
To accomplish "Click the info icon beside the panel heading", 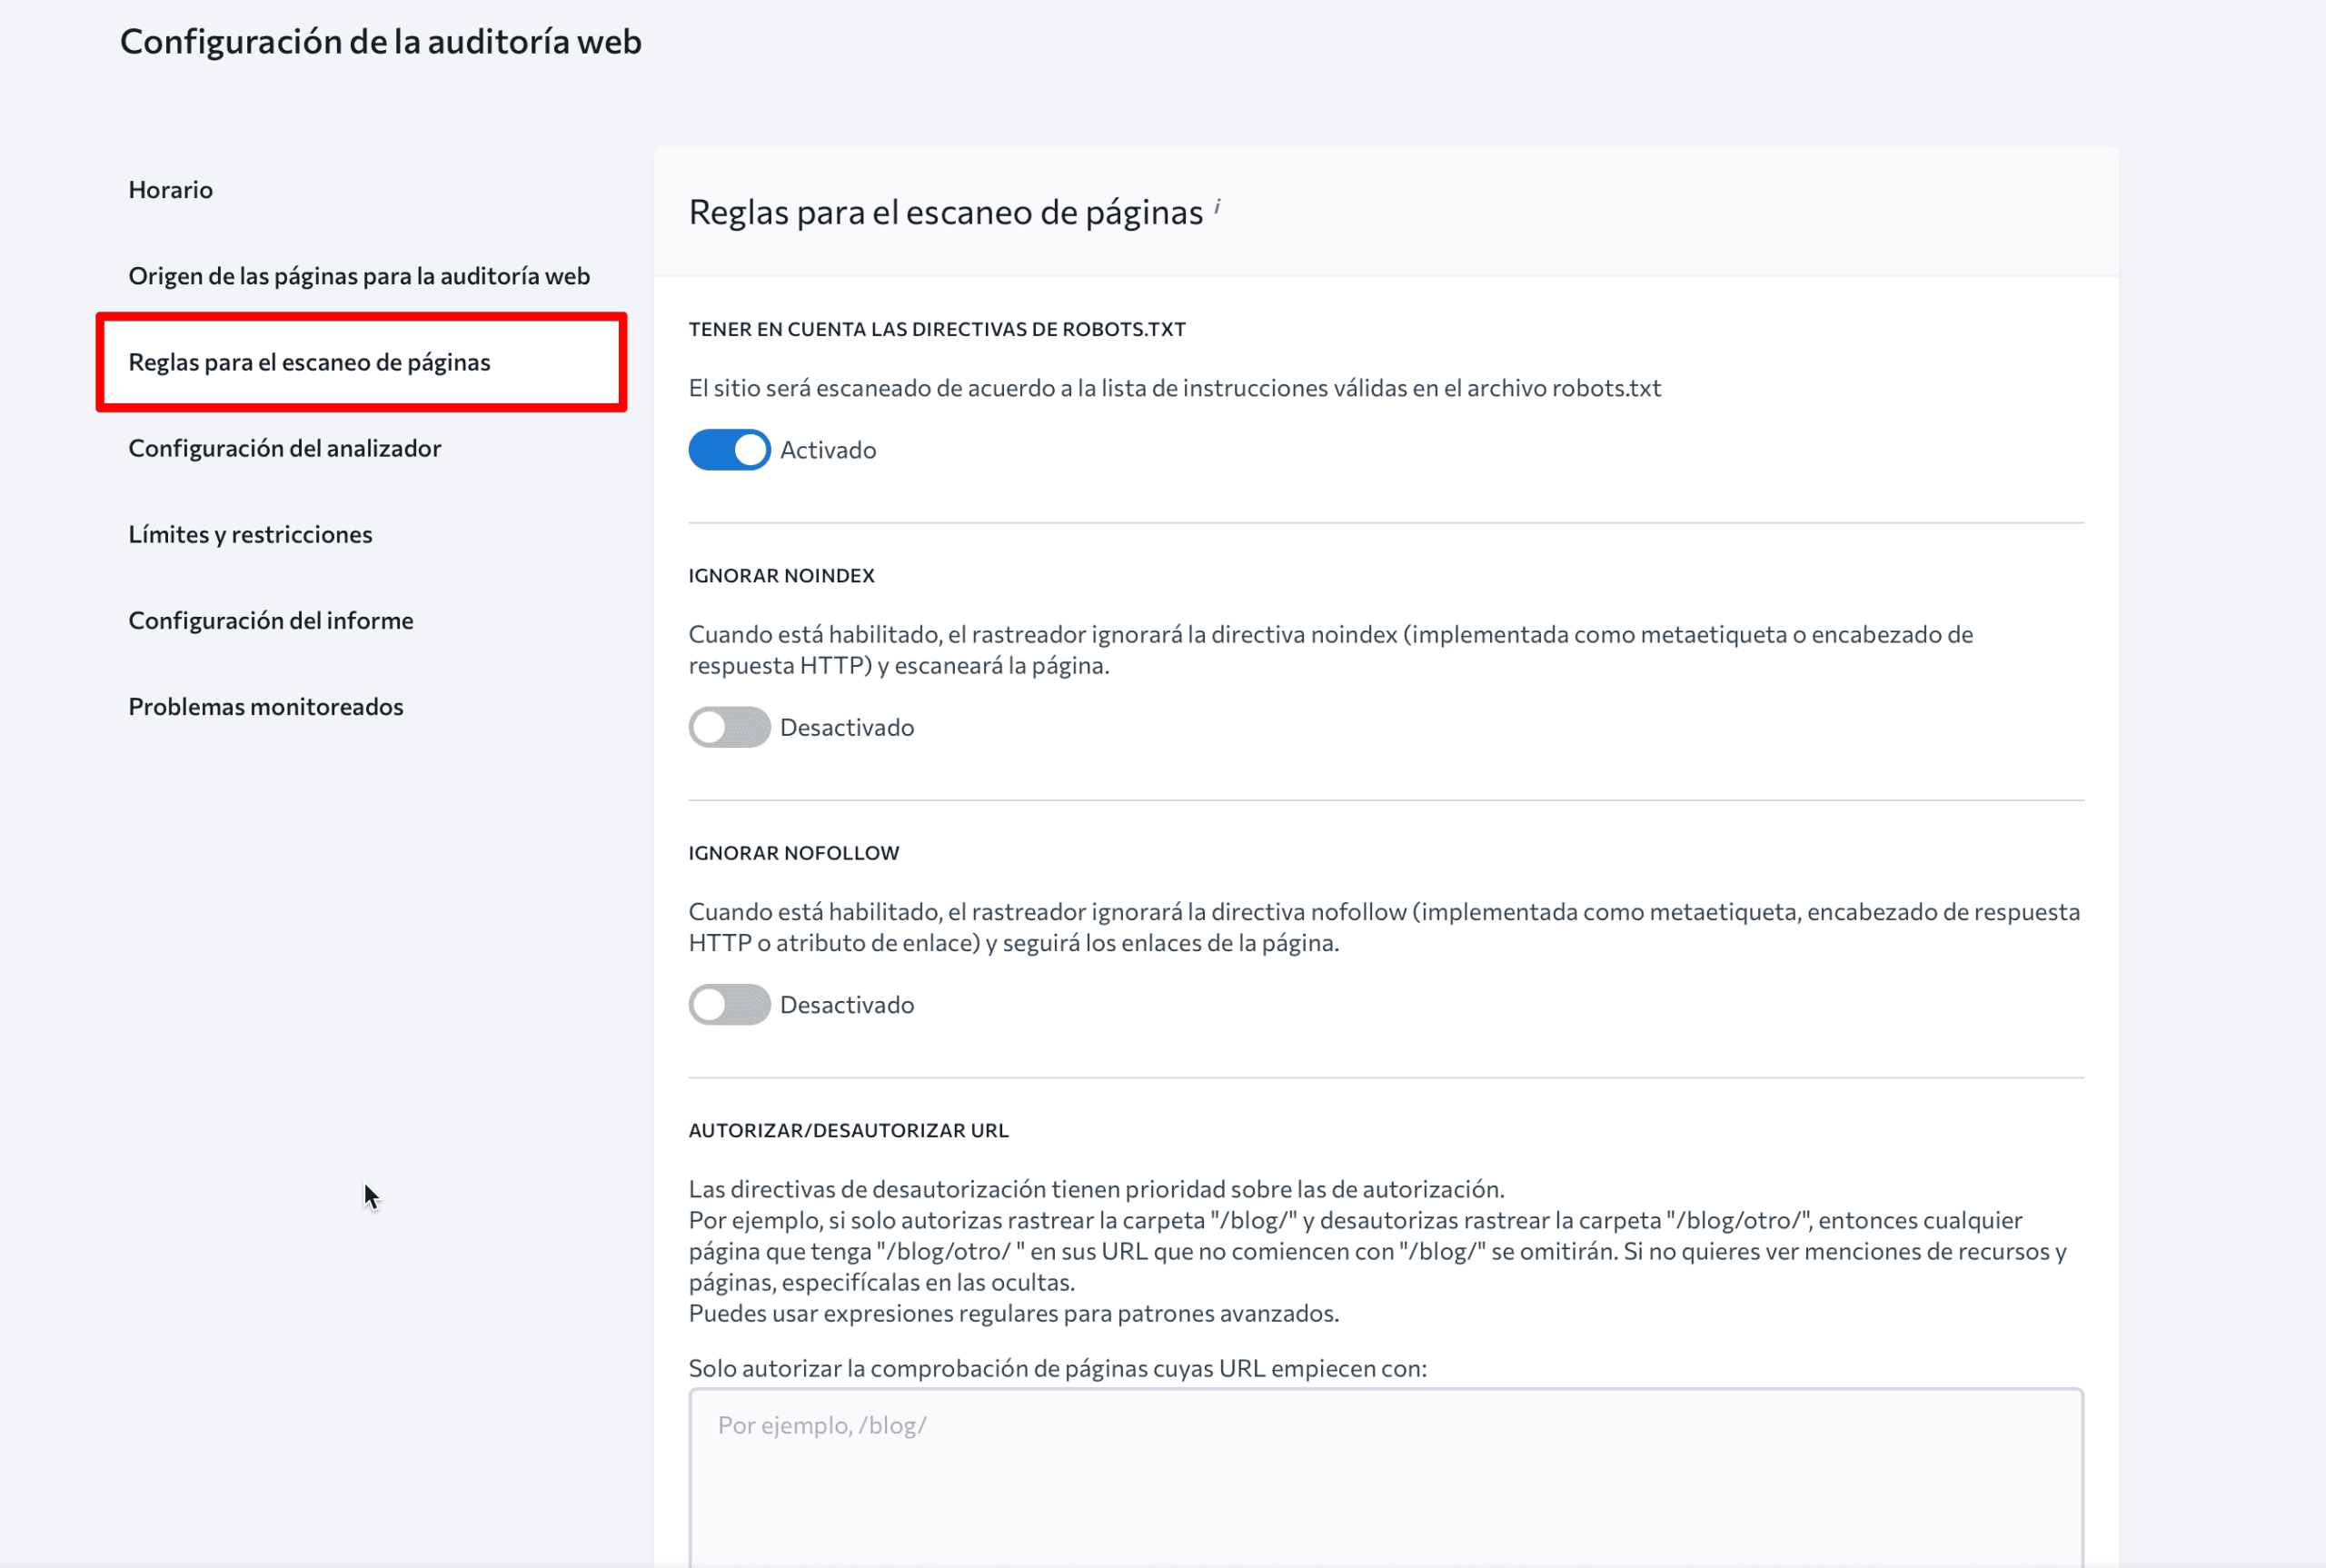I will (x=1217, y=206).
